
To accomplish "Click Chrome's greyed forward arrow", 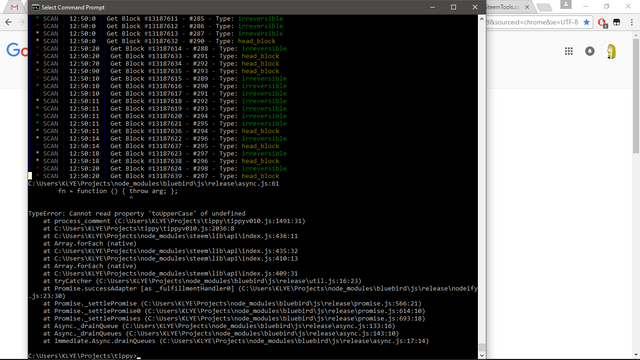I will (x=22, y=22).
